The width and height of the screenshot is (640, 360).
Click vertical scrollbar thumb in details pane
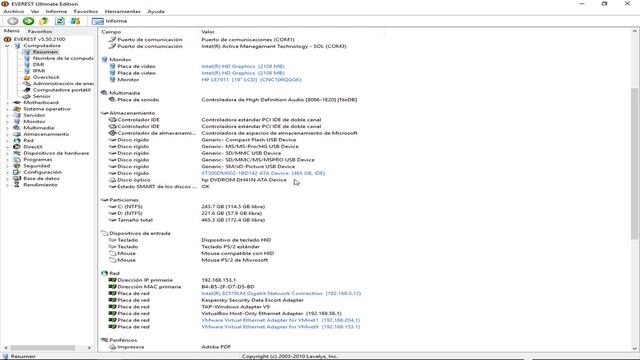634,163
